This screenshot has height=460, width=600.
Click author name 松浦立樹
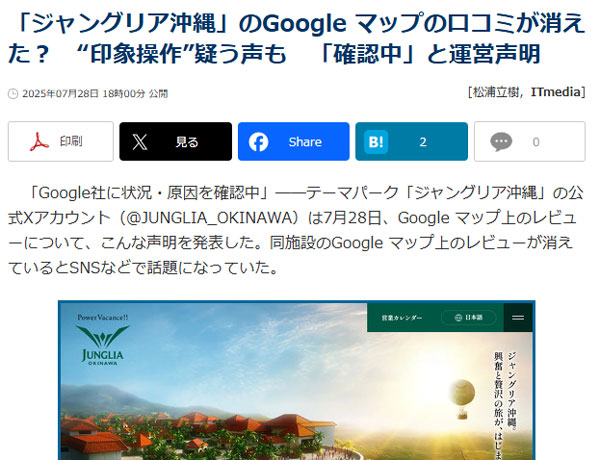point(496,92)
